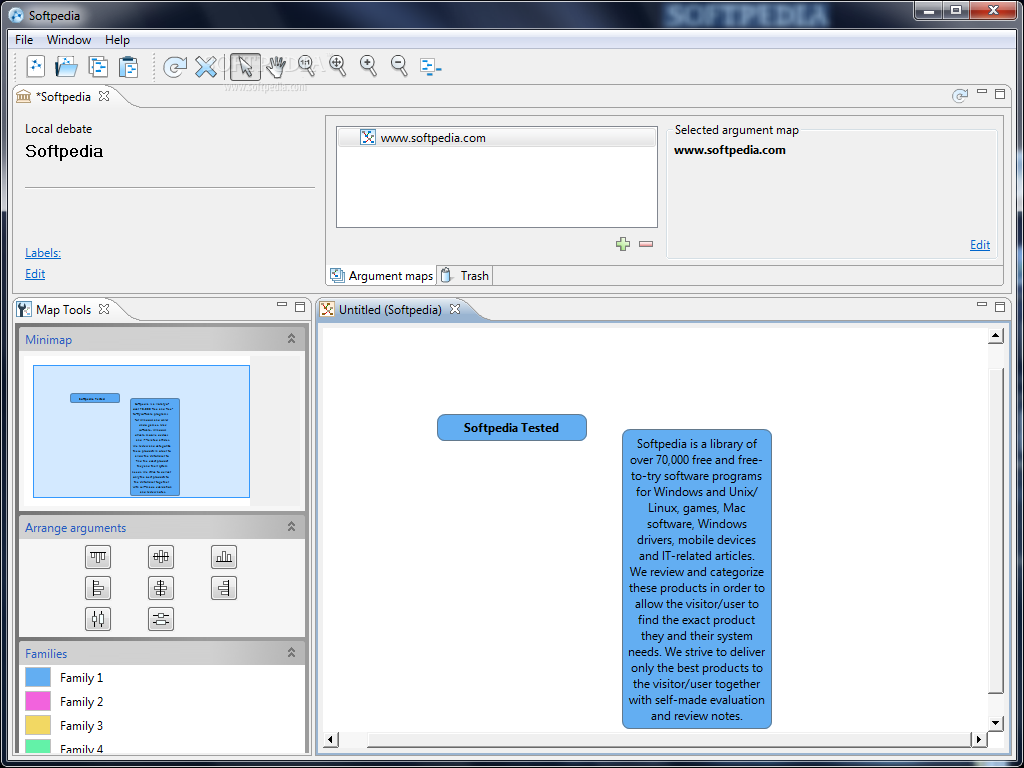Select the hand pan tool
Image resolution: width=1024 pixels, height=768 pixels.
(x=276, y=66)
